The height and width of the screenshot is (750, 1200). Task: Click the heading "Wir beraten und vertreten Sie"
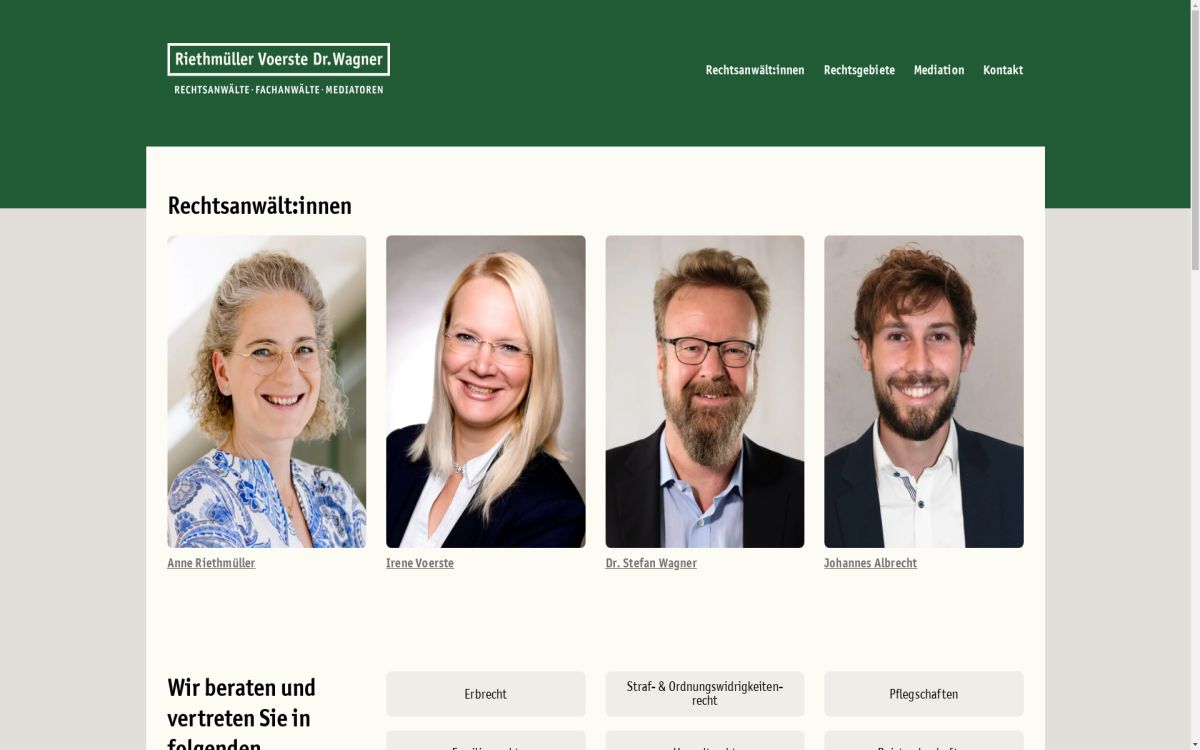241,703
